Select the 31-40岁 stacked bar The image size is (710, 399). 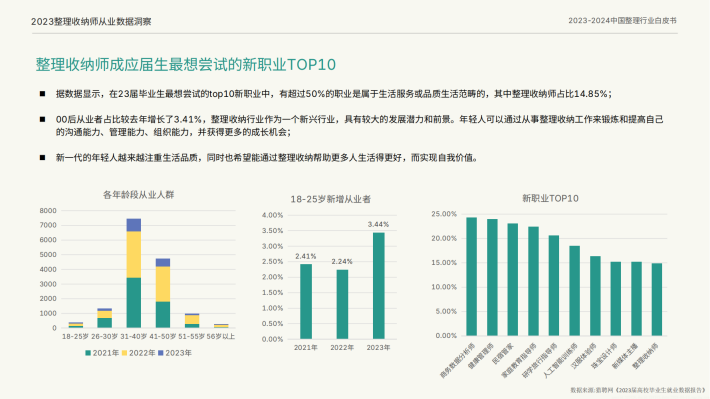[x=134, y=273]
